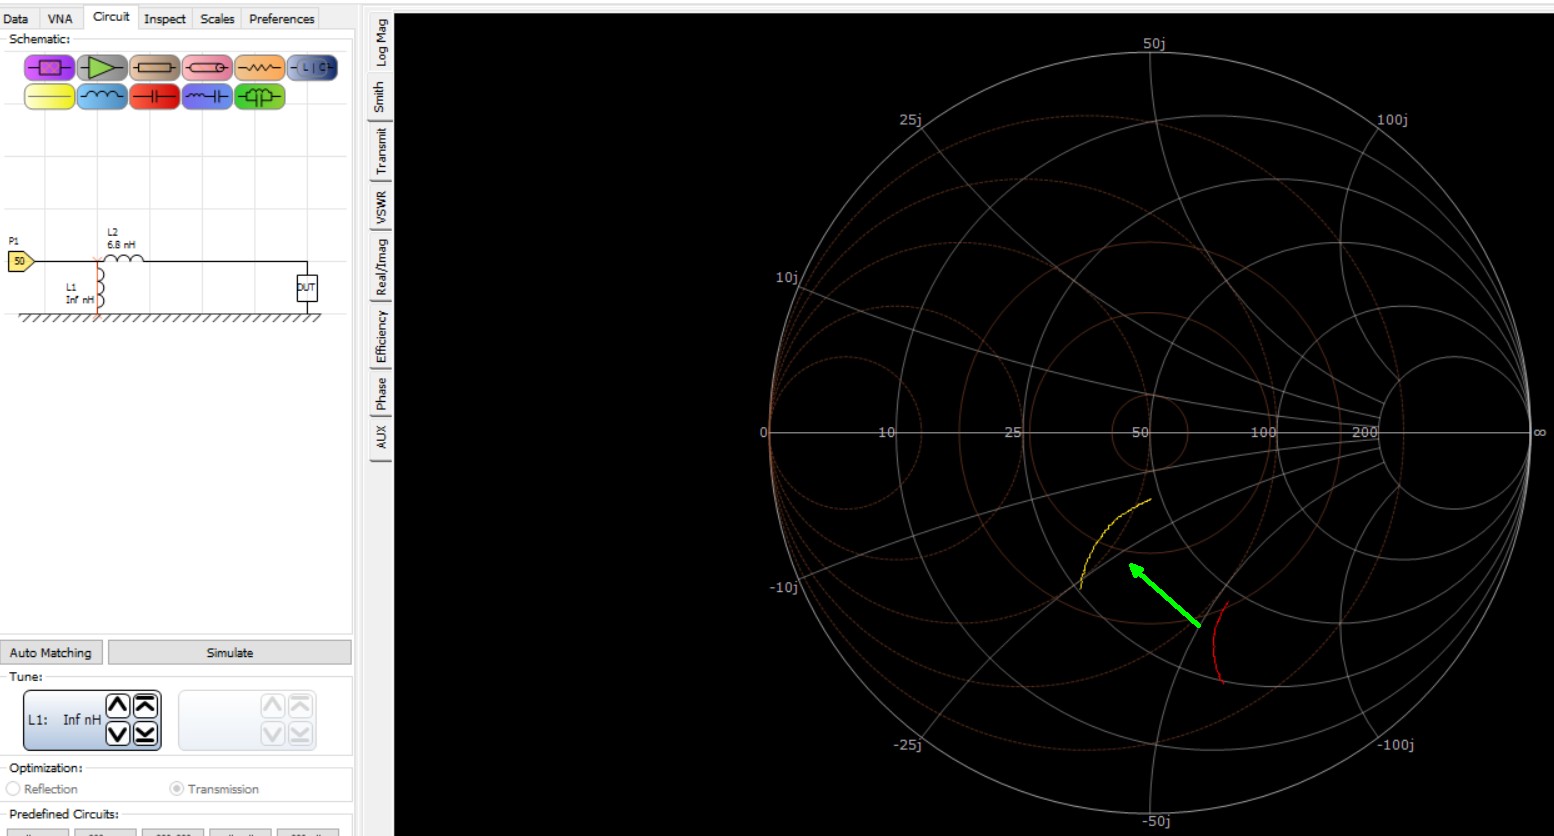Switch to Phase vertical tab
The height and width of the screenshot is (836, 1554).
click(x=381, y=393)
